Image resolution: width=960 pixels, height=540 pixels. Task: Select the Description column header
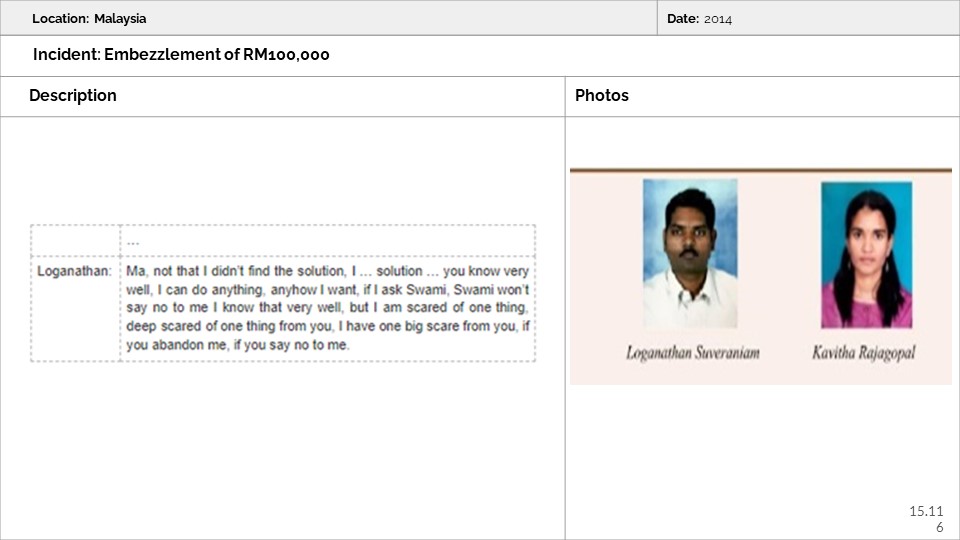(73, 96)
